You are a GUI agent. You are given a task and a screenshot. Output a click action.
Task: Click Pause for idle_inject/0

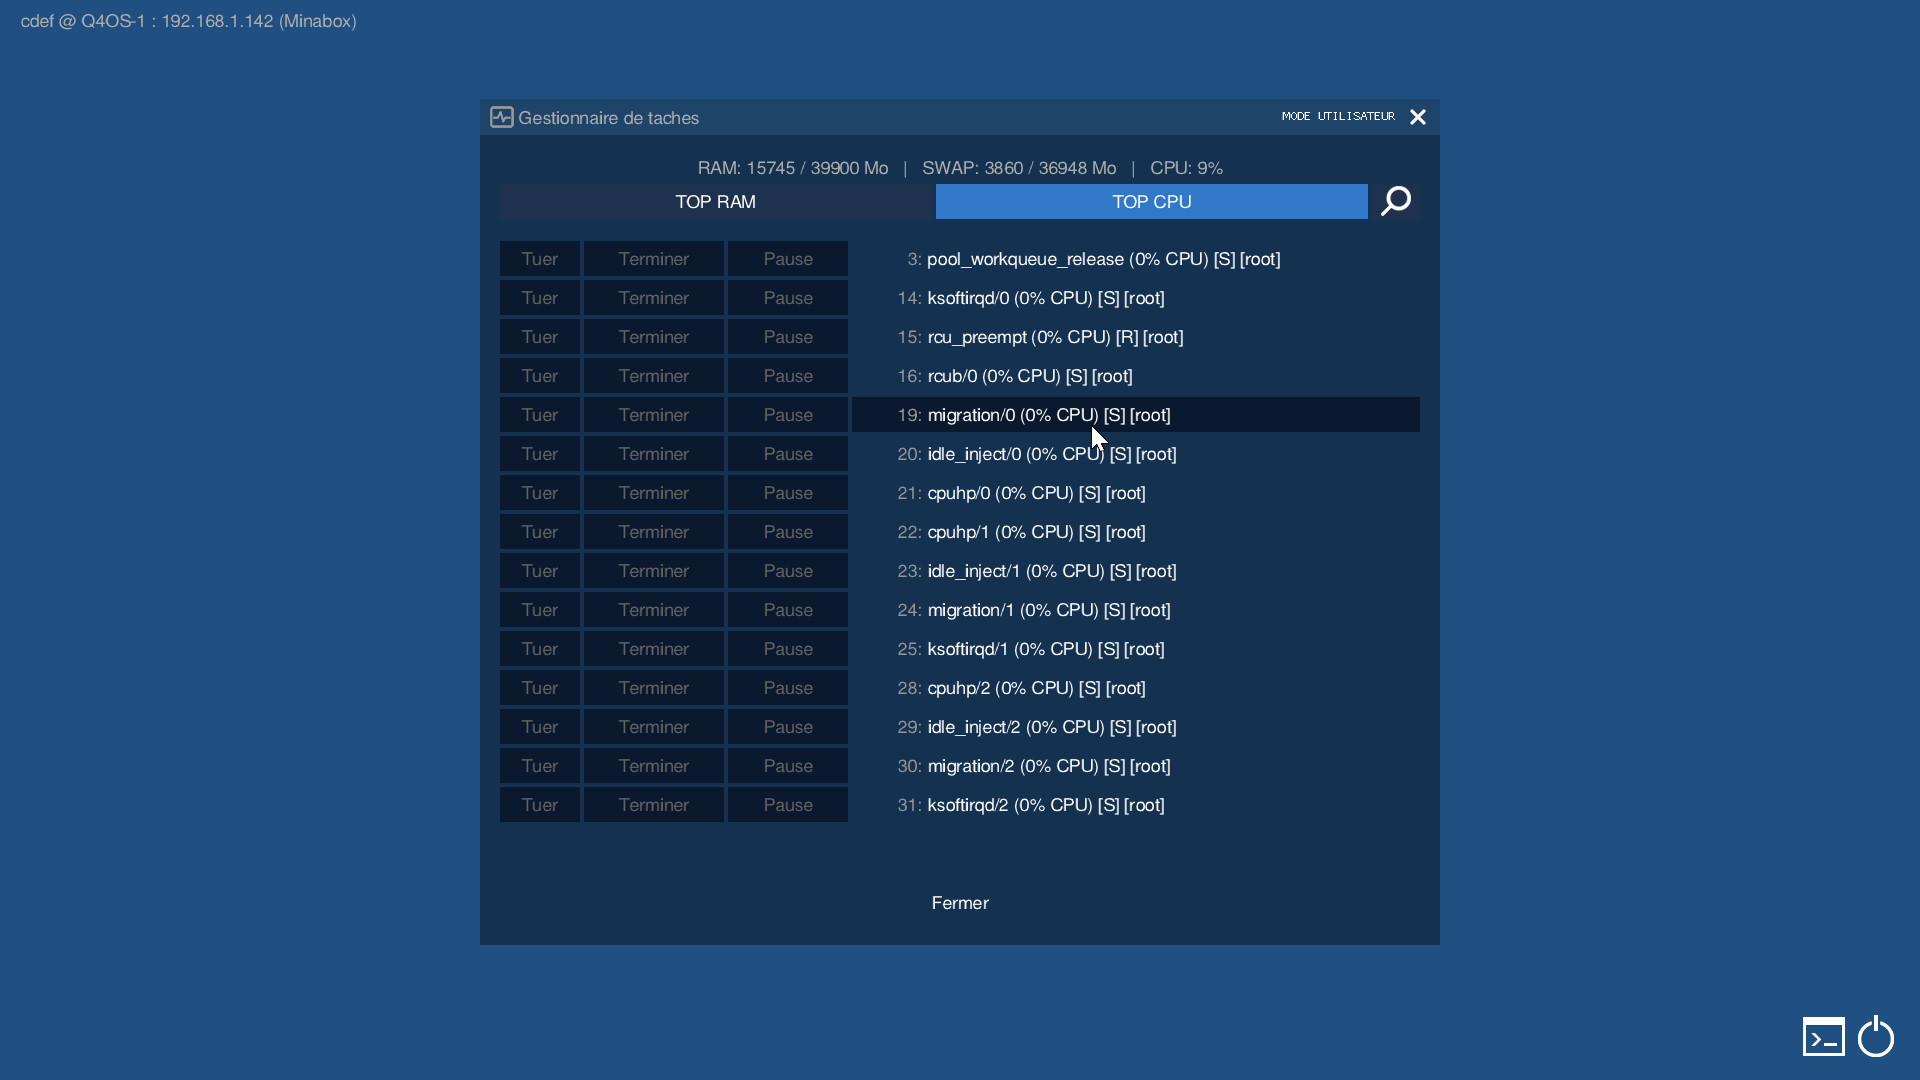point(788,454)
